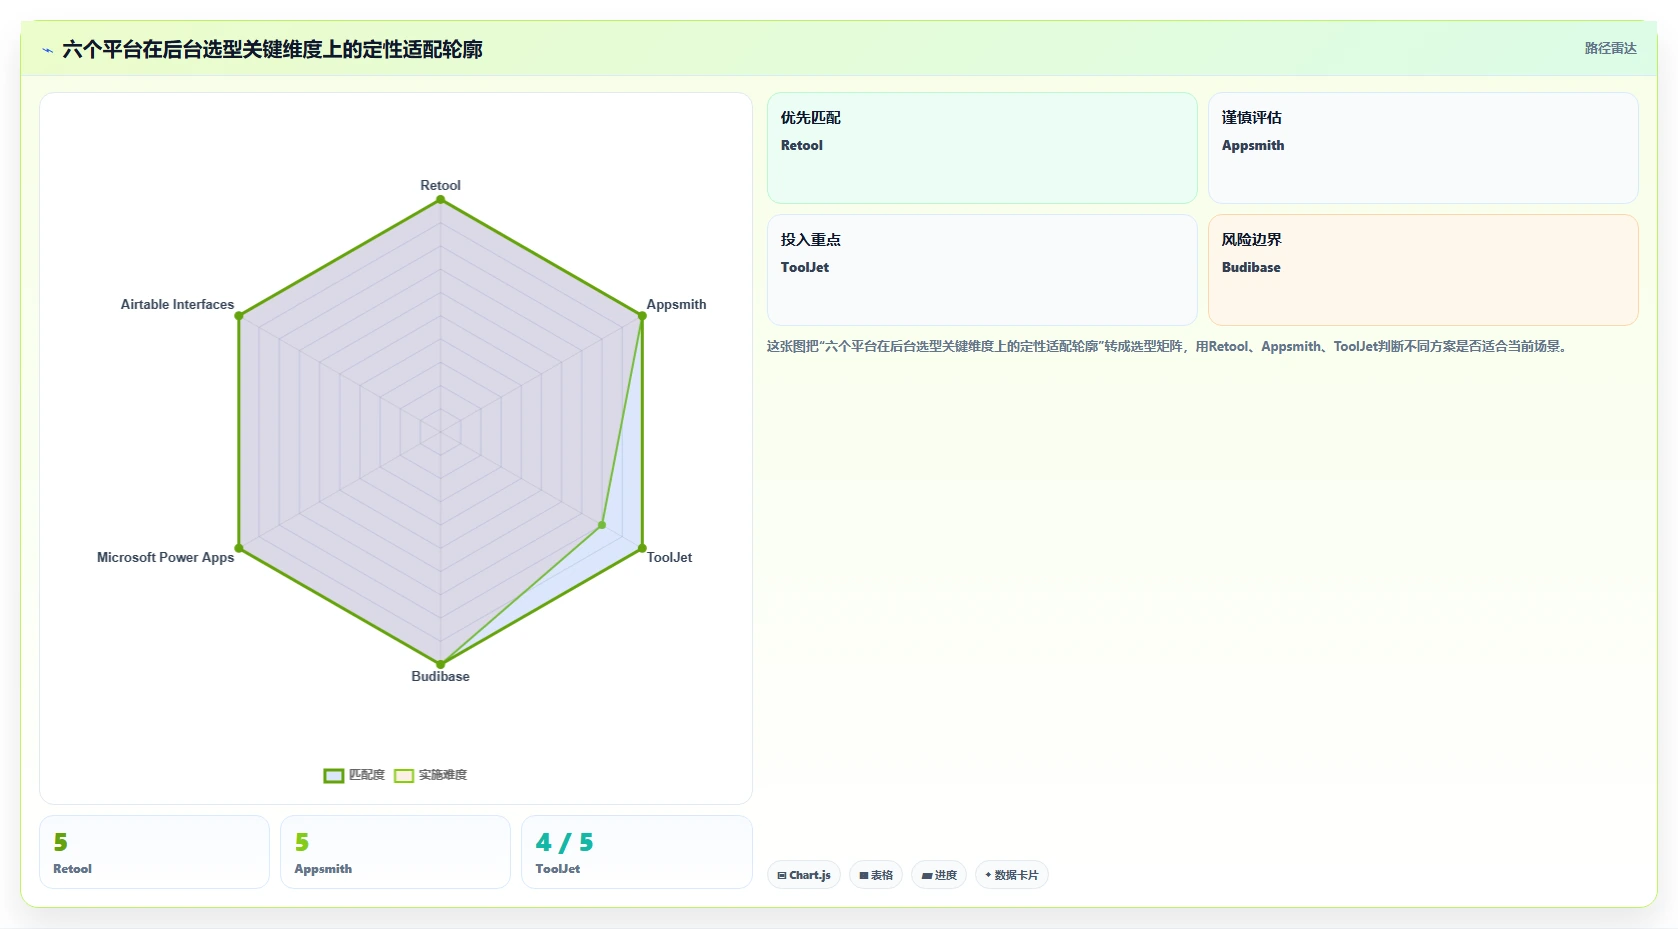Click the Appsmith vertex point on the radar
1678x929 pixels.
(x=642, y=316)
